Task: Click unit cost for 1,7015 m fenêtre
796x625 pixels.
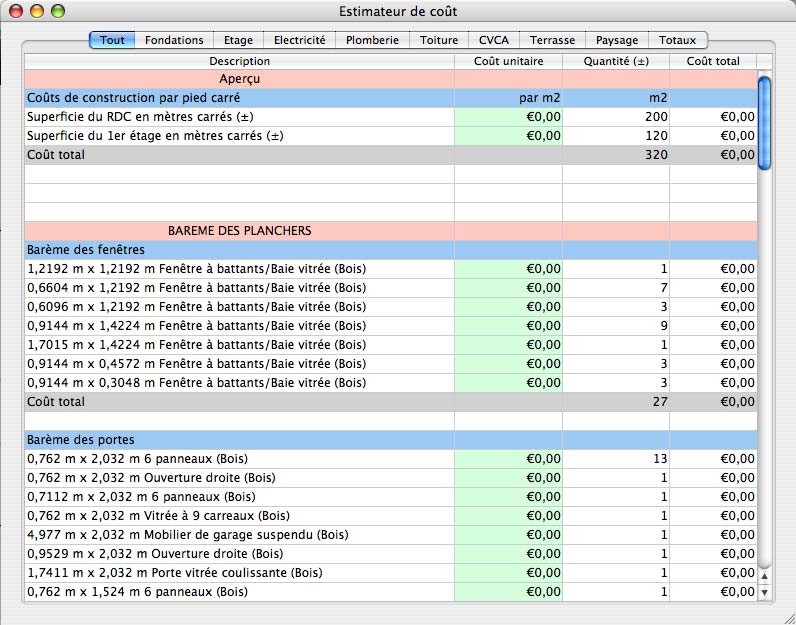Action: click(x=508, y=344)
